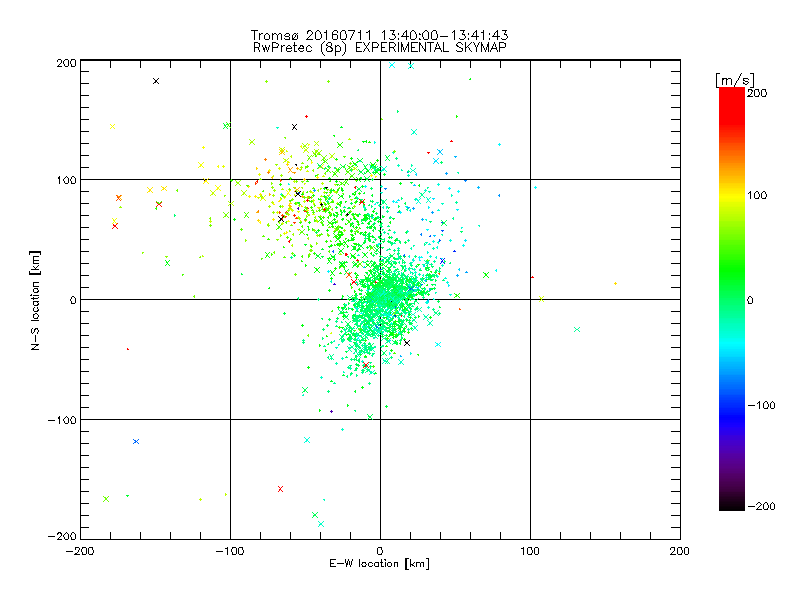The height and width of the screenshot is (600, 800).
Task: Click the black X marker in the top-left plot area
Action: pyautogui.click(x=156, y=81)
